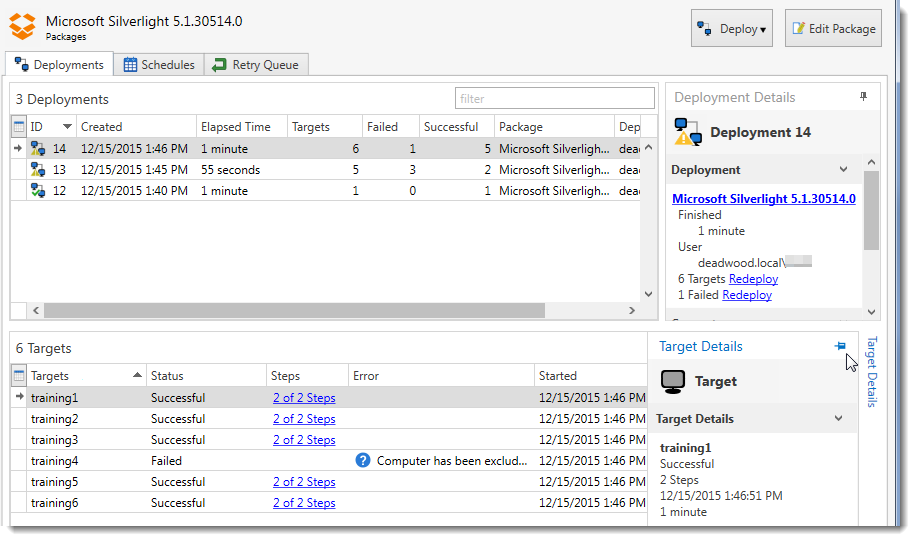Sort targets by Targets column header
This screenshot has width=915, height=541.
(x=86, y=376)
